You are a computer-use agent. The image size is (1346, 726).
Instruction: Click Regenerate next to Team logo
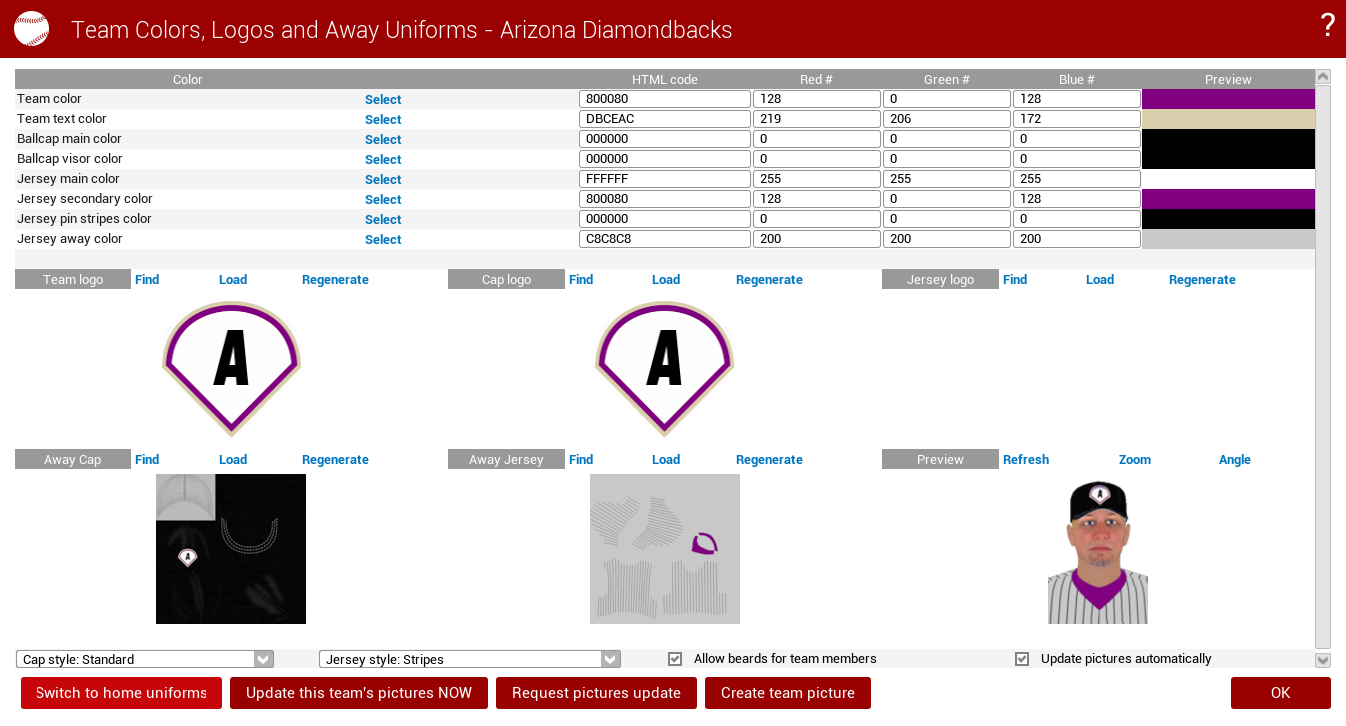pyautogui.click(x=335, y=280)
